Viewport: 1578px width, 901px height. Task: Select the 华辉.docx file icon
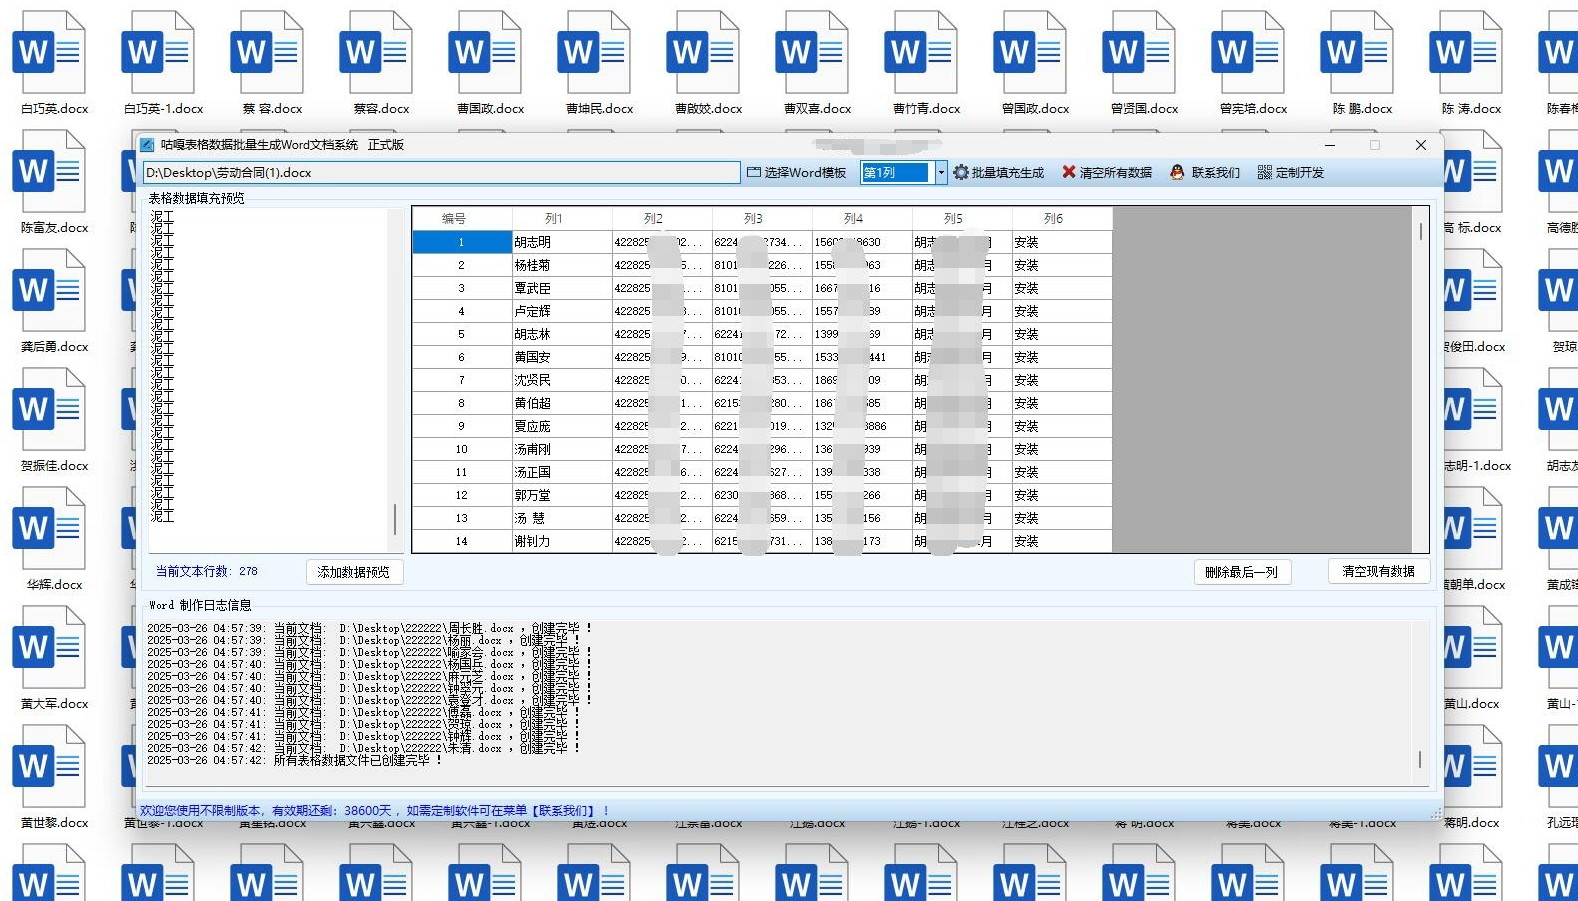(x=49, y=528)
